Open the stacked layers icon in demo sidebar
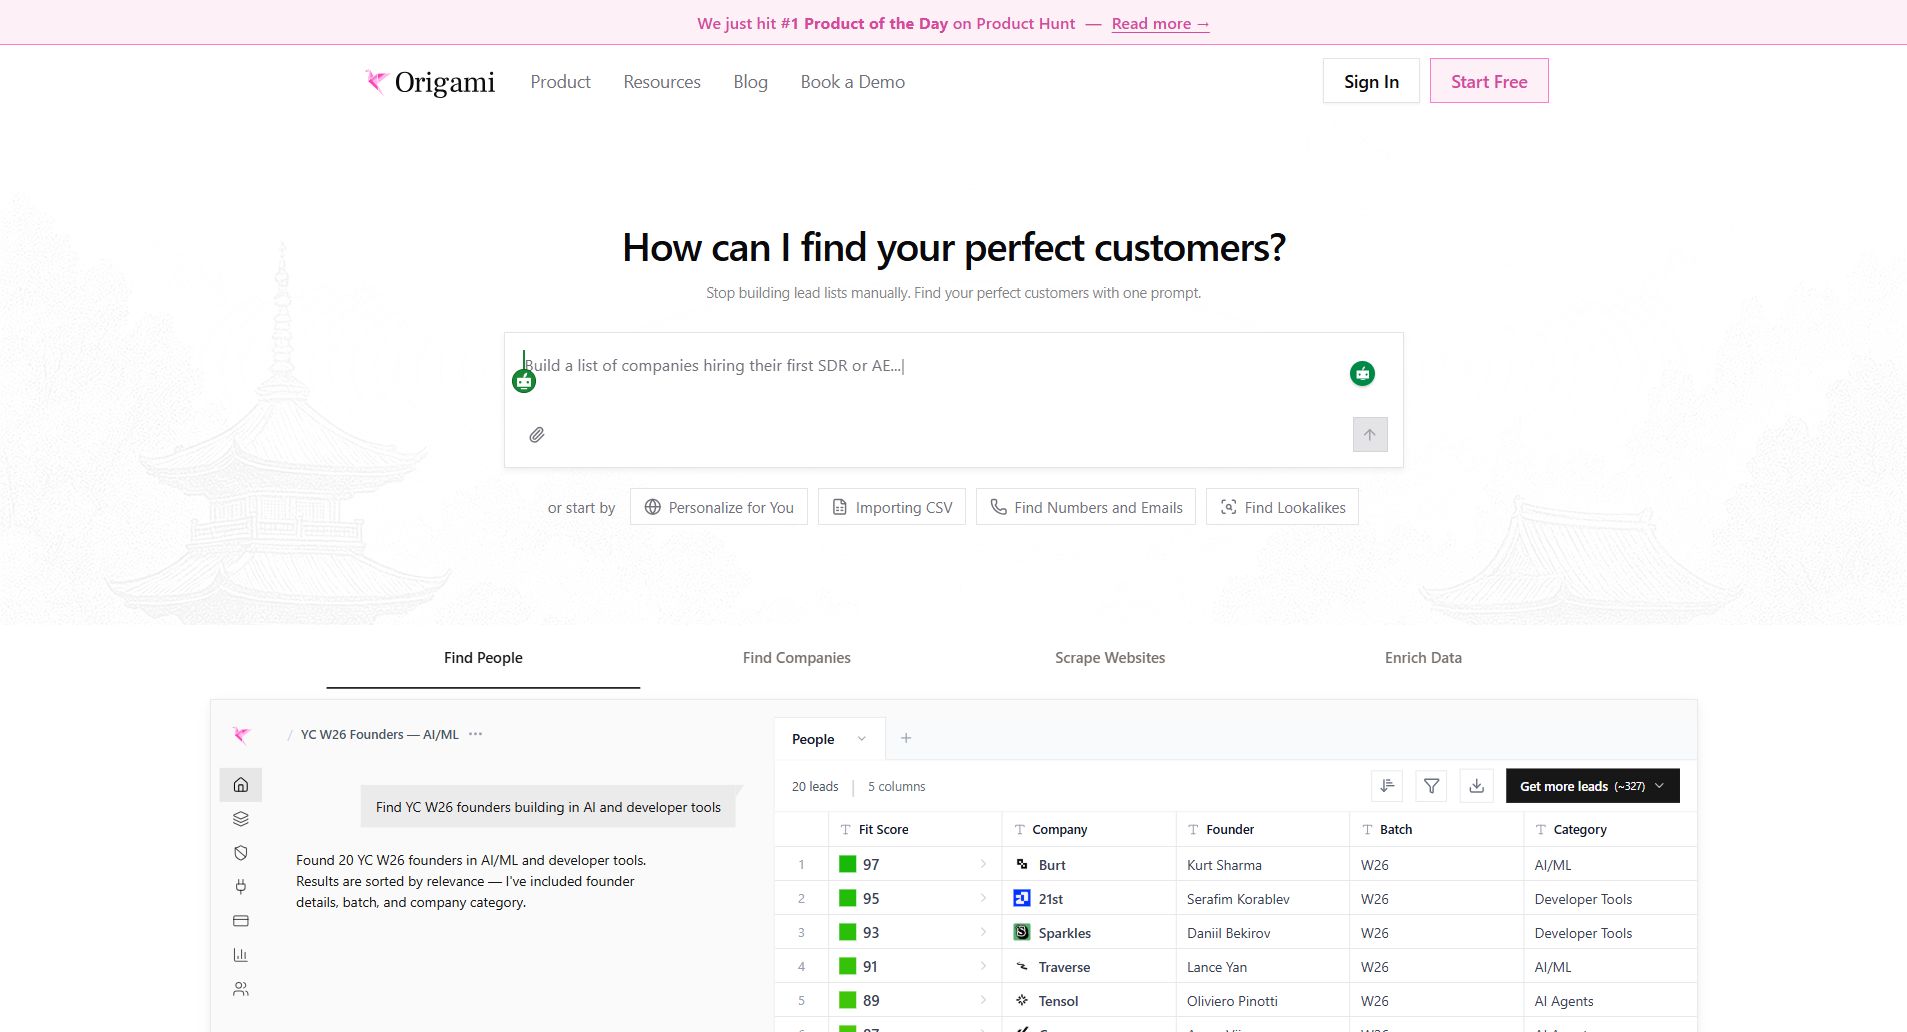Viewport: 1907px width, 1032px height. pos(241,819)
